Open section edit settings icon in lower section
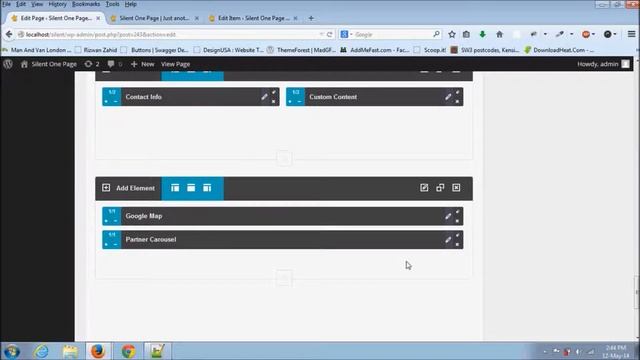 (424, 188)
